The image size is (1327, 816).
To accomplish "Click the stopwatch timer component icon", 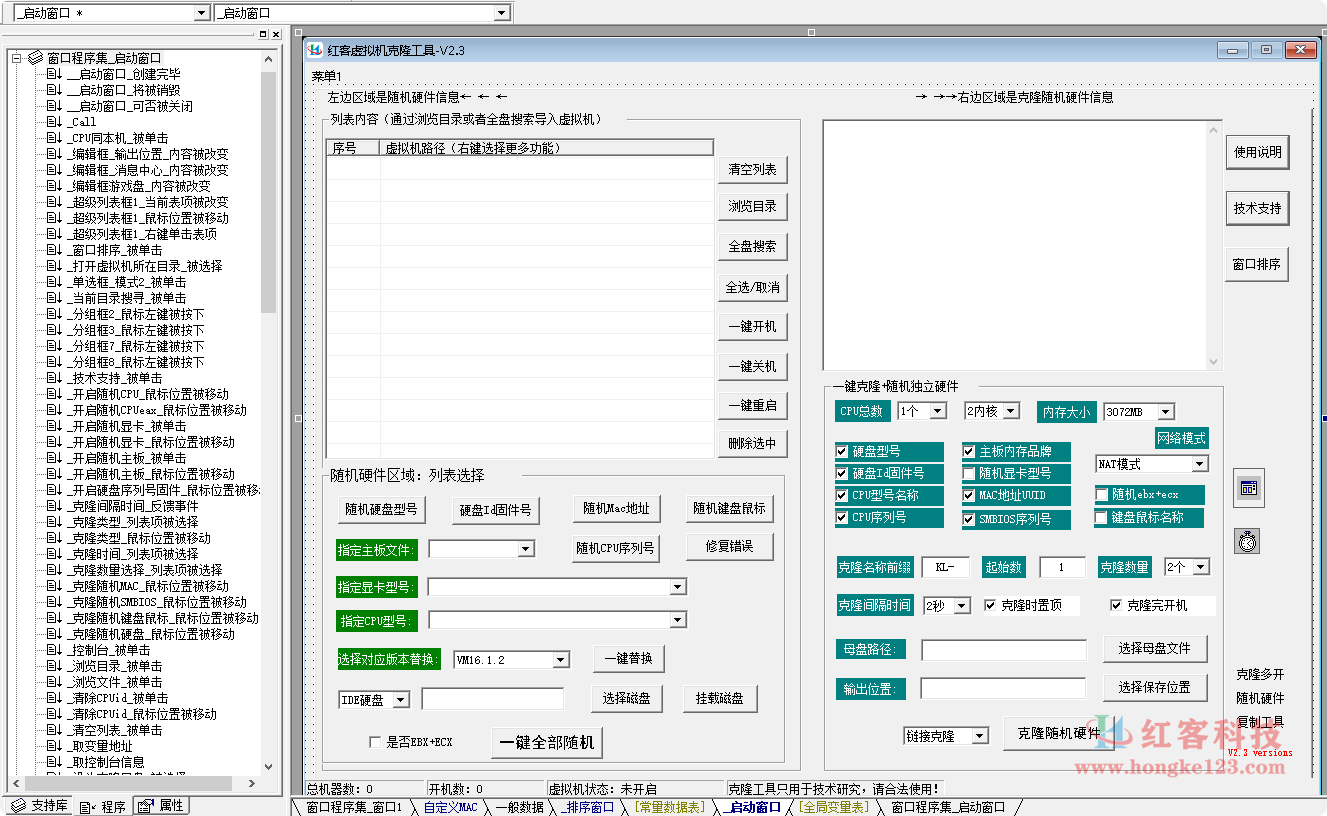I will [1246, 541].
